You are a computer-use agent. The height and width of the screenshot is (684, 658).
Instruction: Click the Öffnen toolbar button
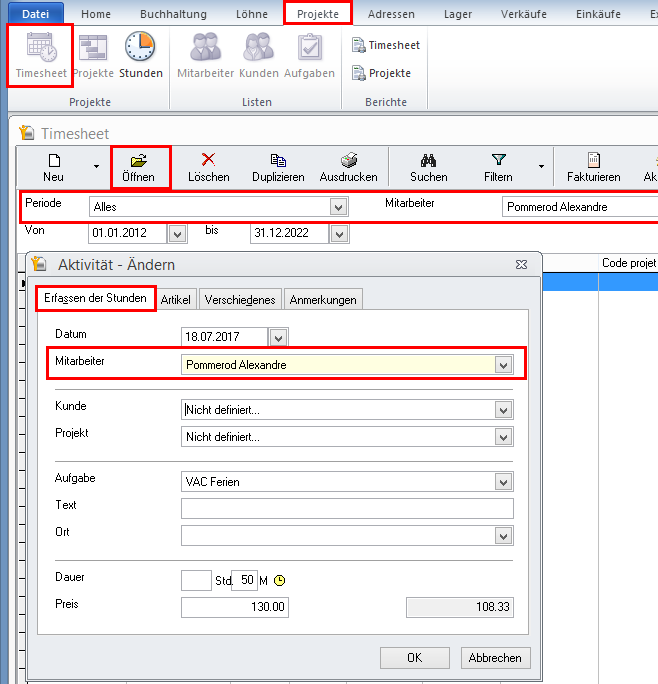[x=139, y=168]
